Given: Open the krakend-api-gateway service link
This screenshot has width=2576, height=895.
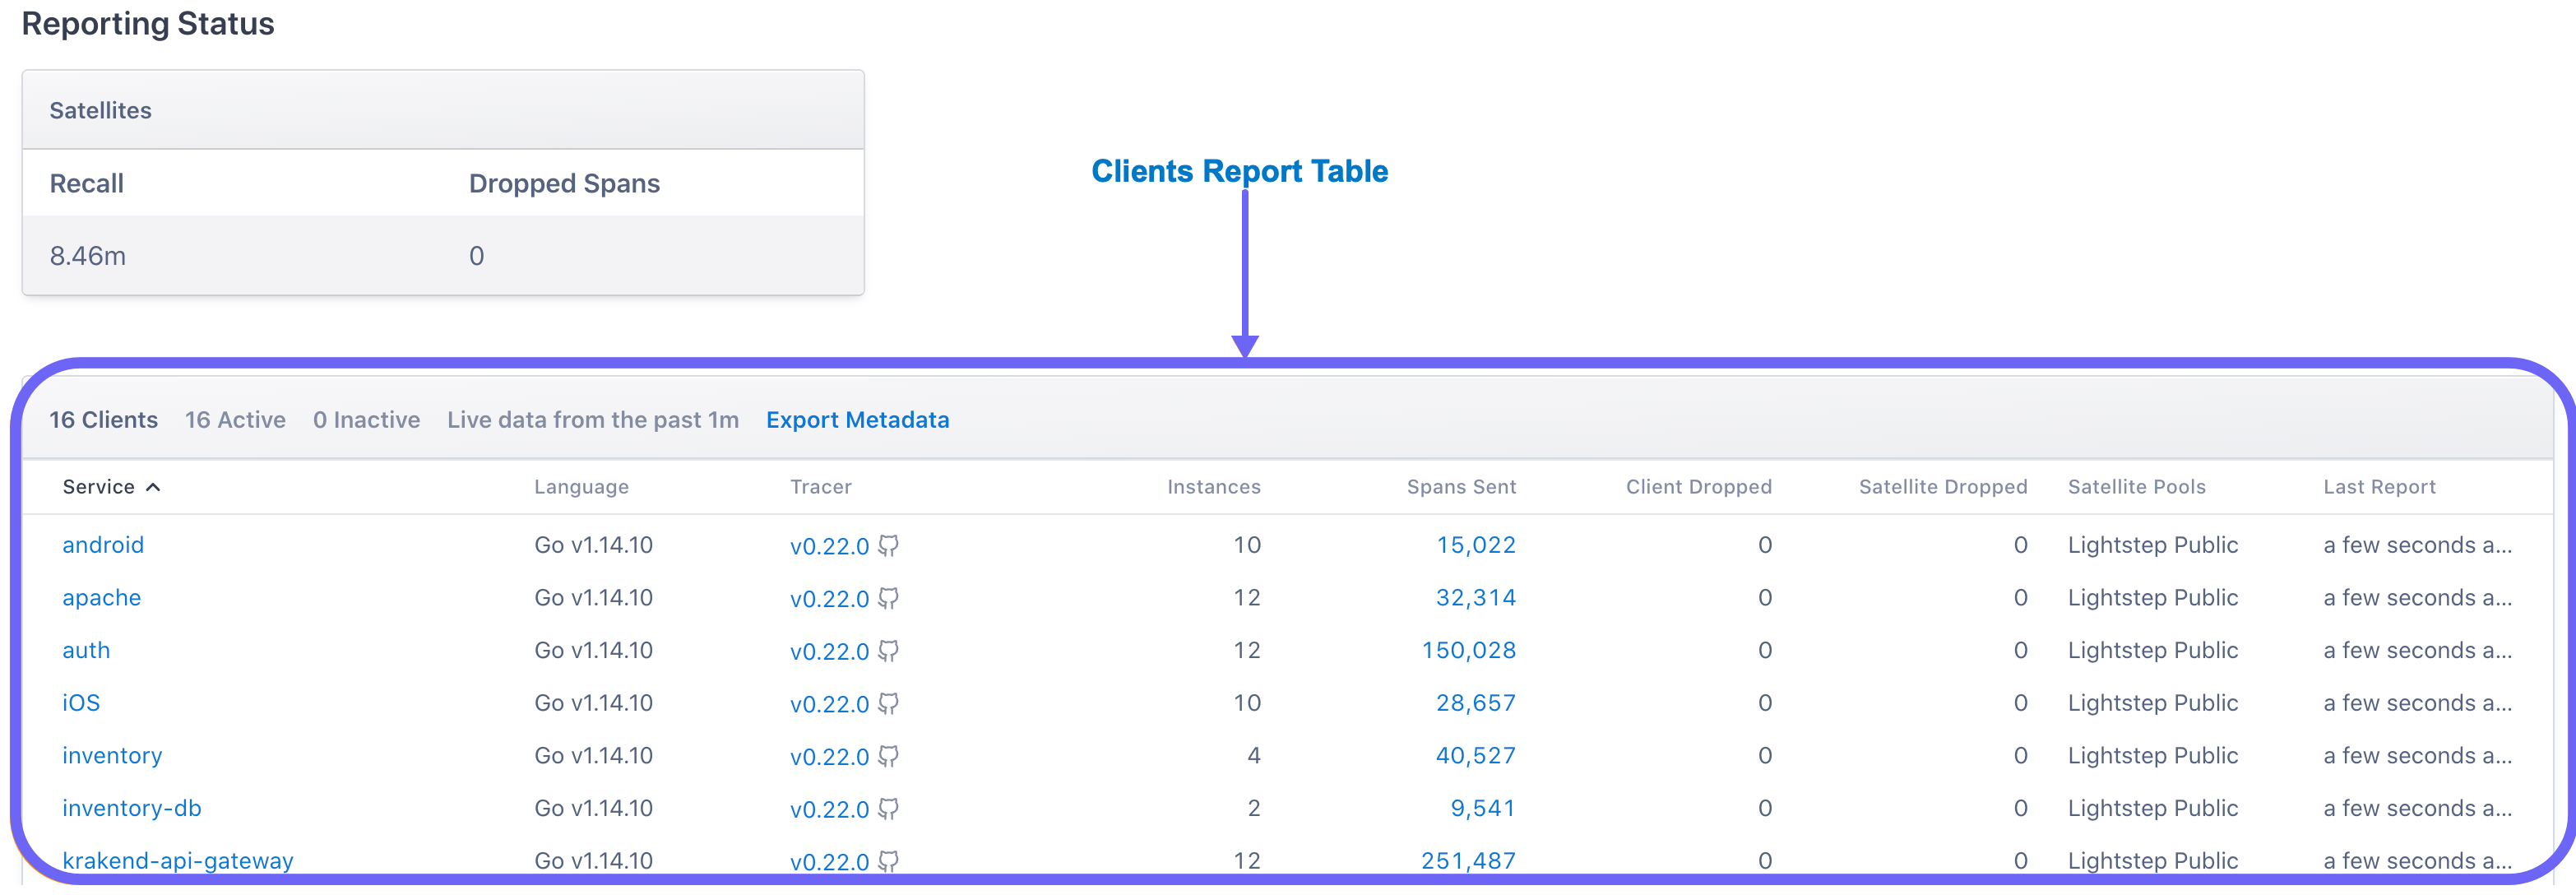Looking at the screenshot, I should click(178, 860).
